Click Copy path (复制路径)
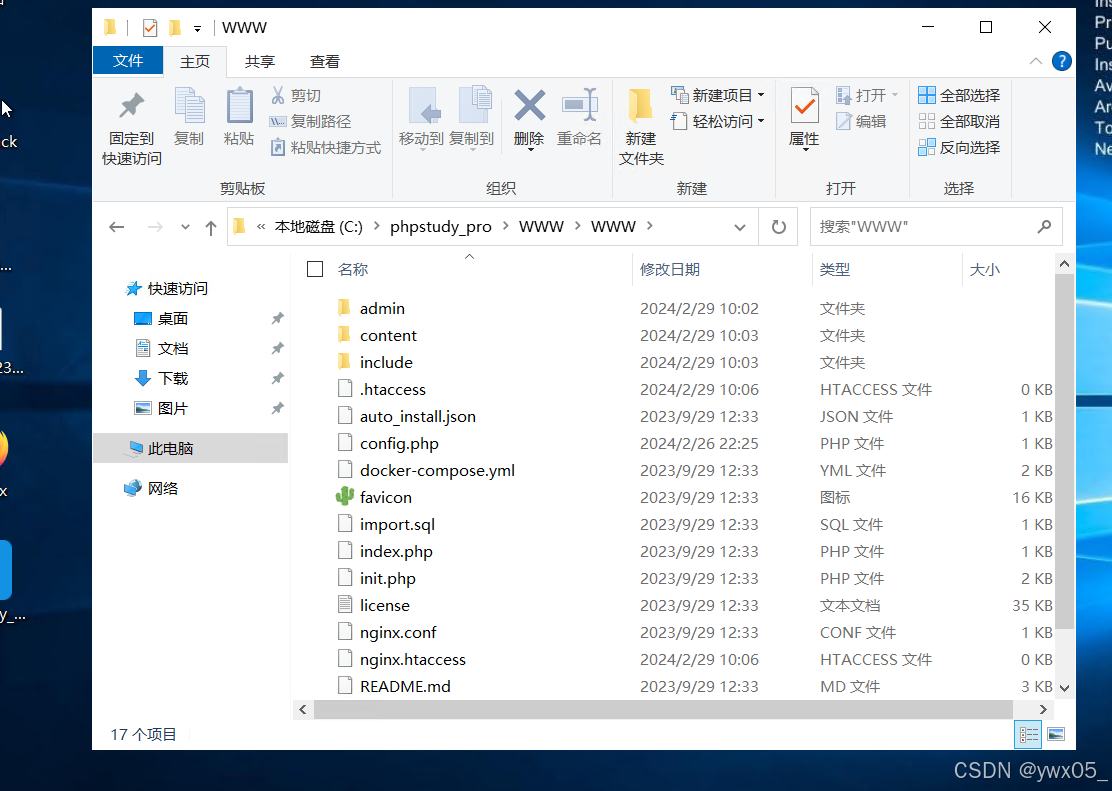This screenshot has height=791, width=1112. tap(311, 121)
